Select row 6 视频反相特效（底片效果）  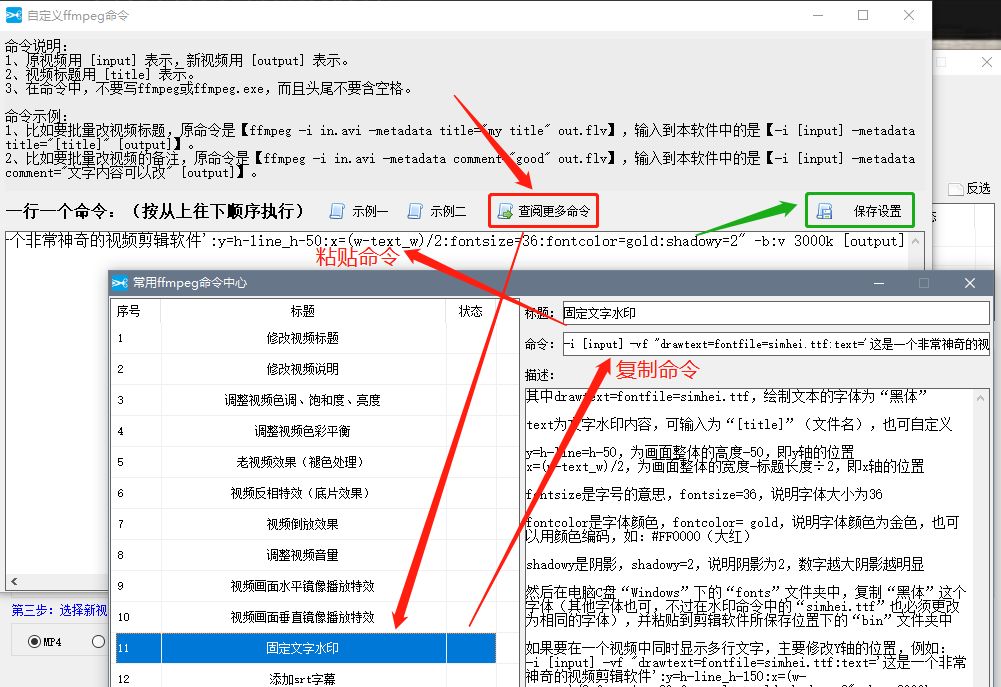coord(305,493)
